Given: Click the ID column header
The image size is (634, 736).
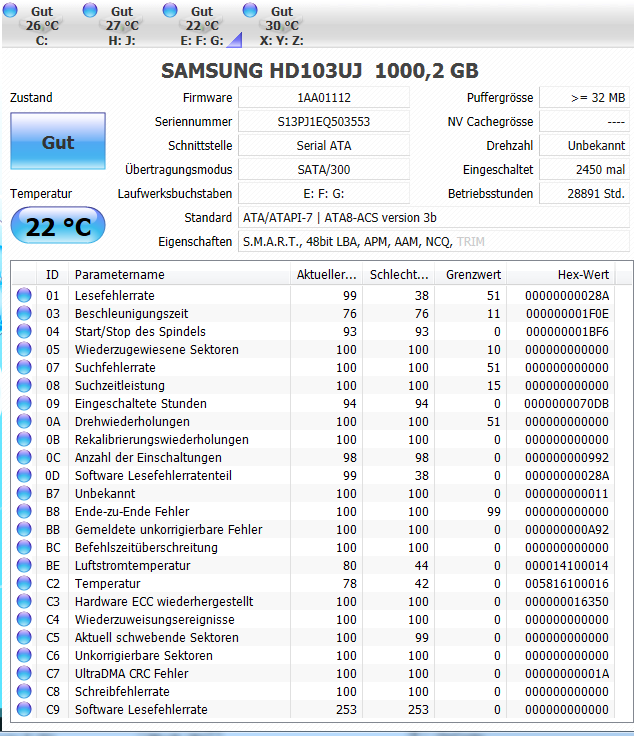Looking at the screenshot, I should coord(53,275).
